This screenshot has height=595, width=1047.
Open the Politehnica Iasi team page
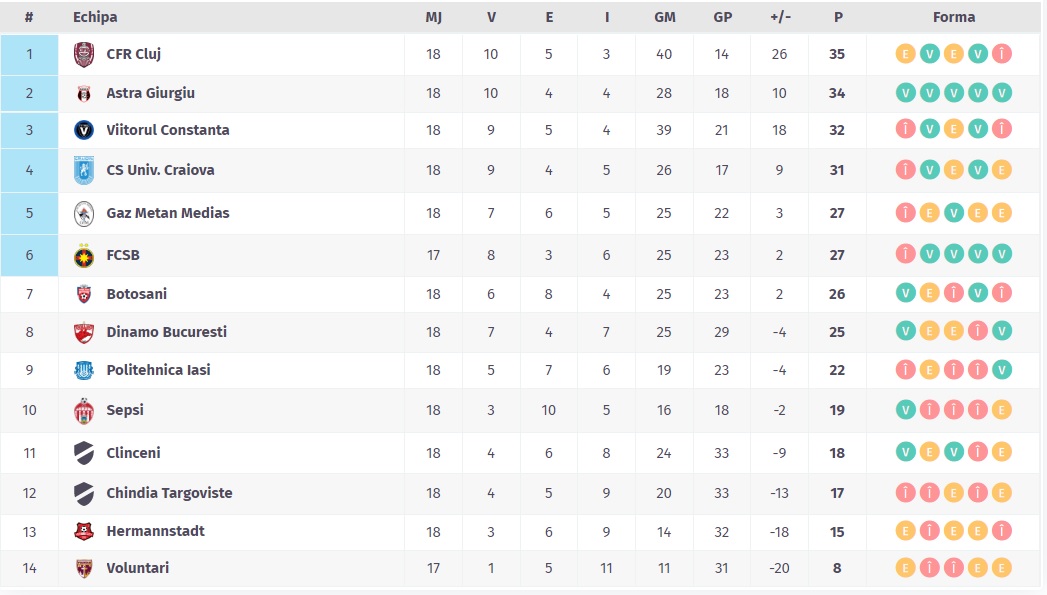click(x=158, y=370)
